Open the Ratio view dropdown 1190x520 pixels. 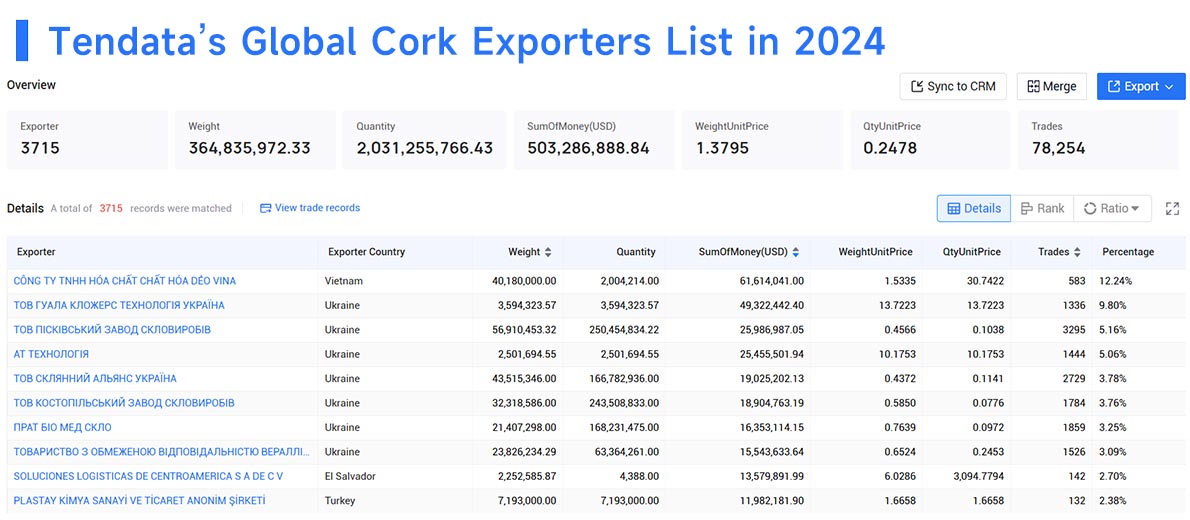[1112, 209]
